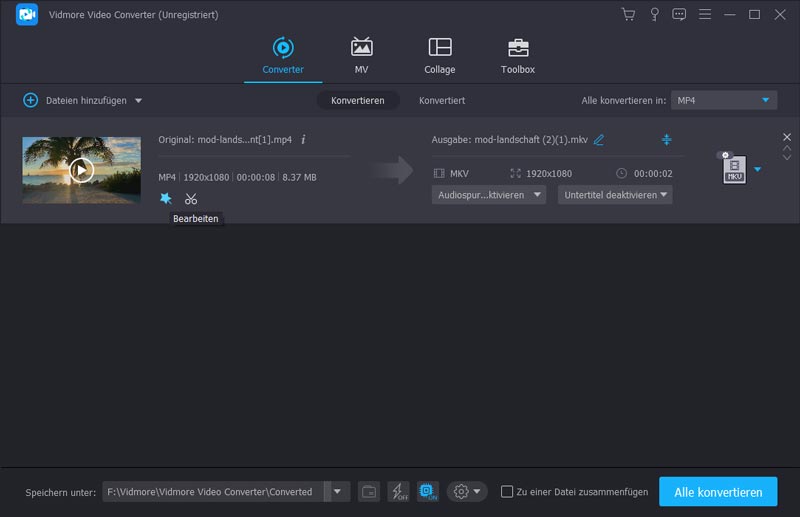
Task: Check Zu einer Datei zusammenfügen
Action: pos(507,491)
